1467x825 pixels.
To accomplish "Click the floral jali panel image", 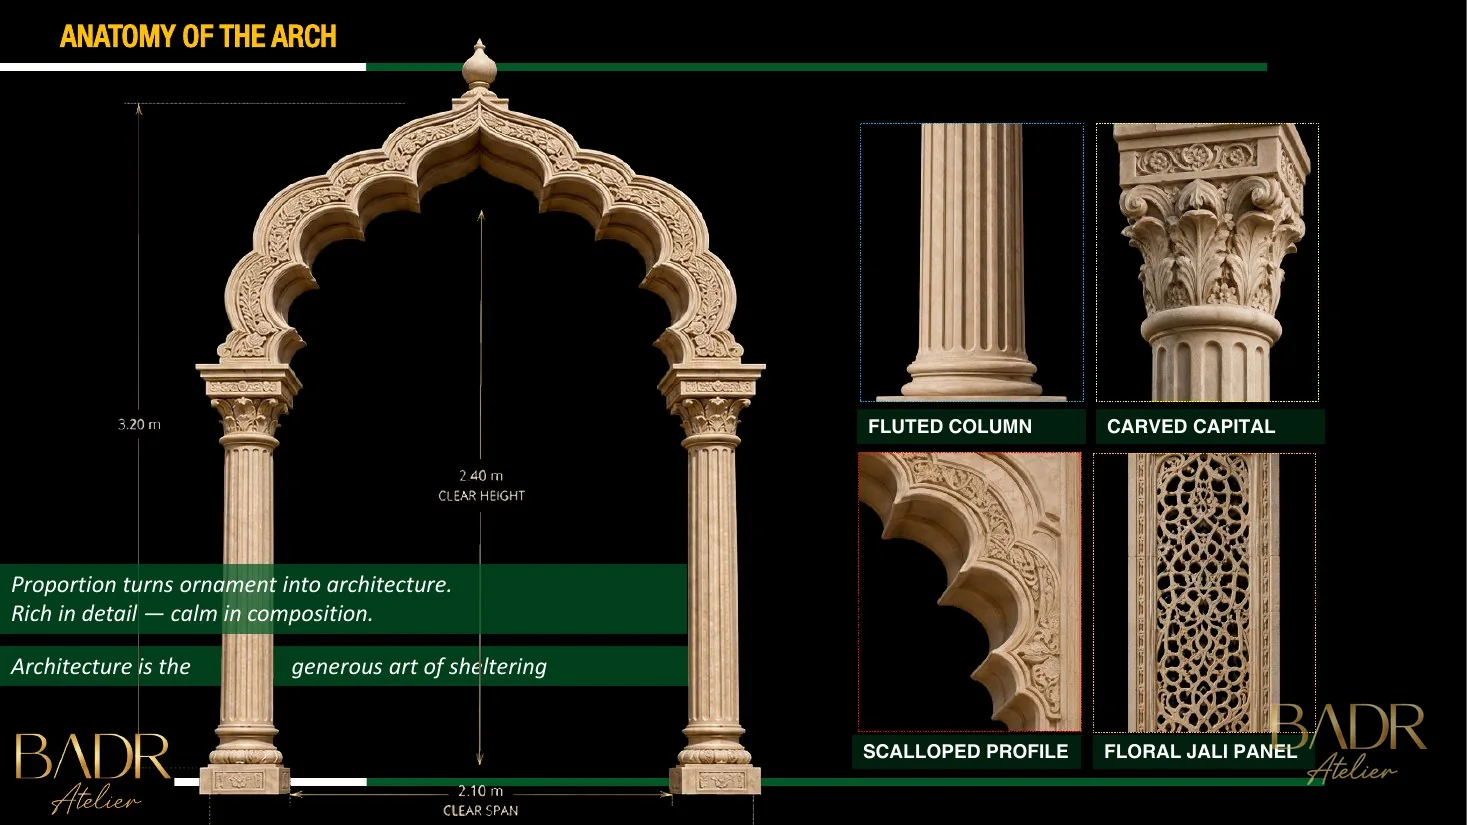I will (x=1204, y=593).
